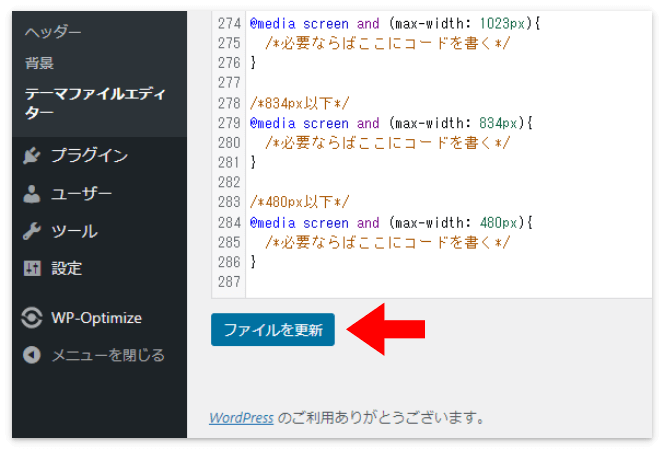Click comment text on line 275

[x=387, y=43]
